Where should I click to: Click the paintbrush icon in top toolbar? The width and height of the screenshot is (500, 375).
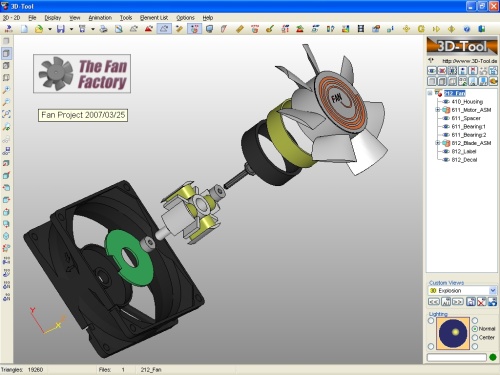point(270,29)
